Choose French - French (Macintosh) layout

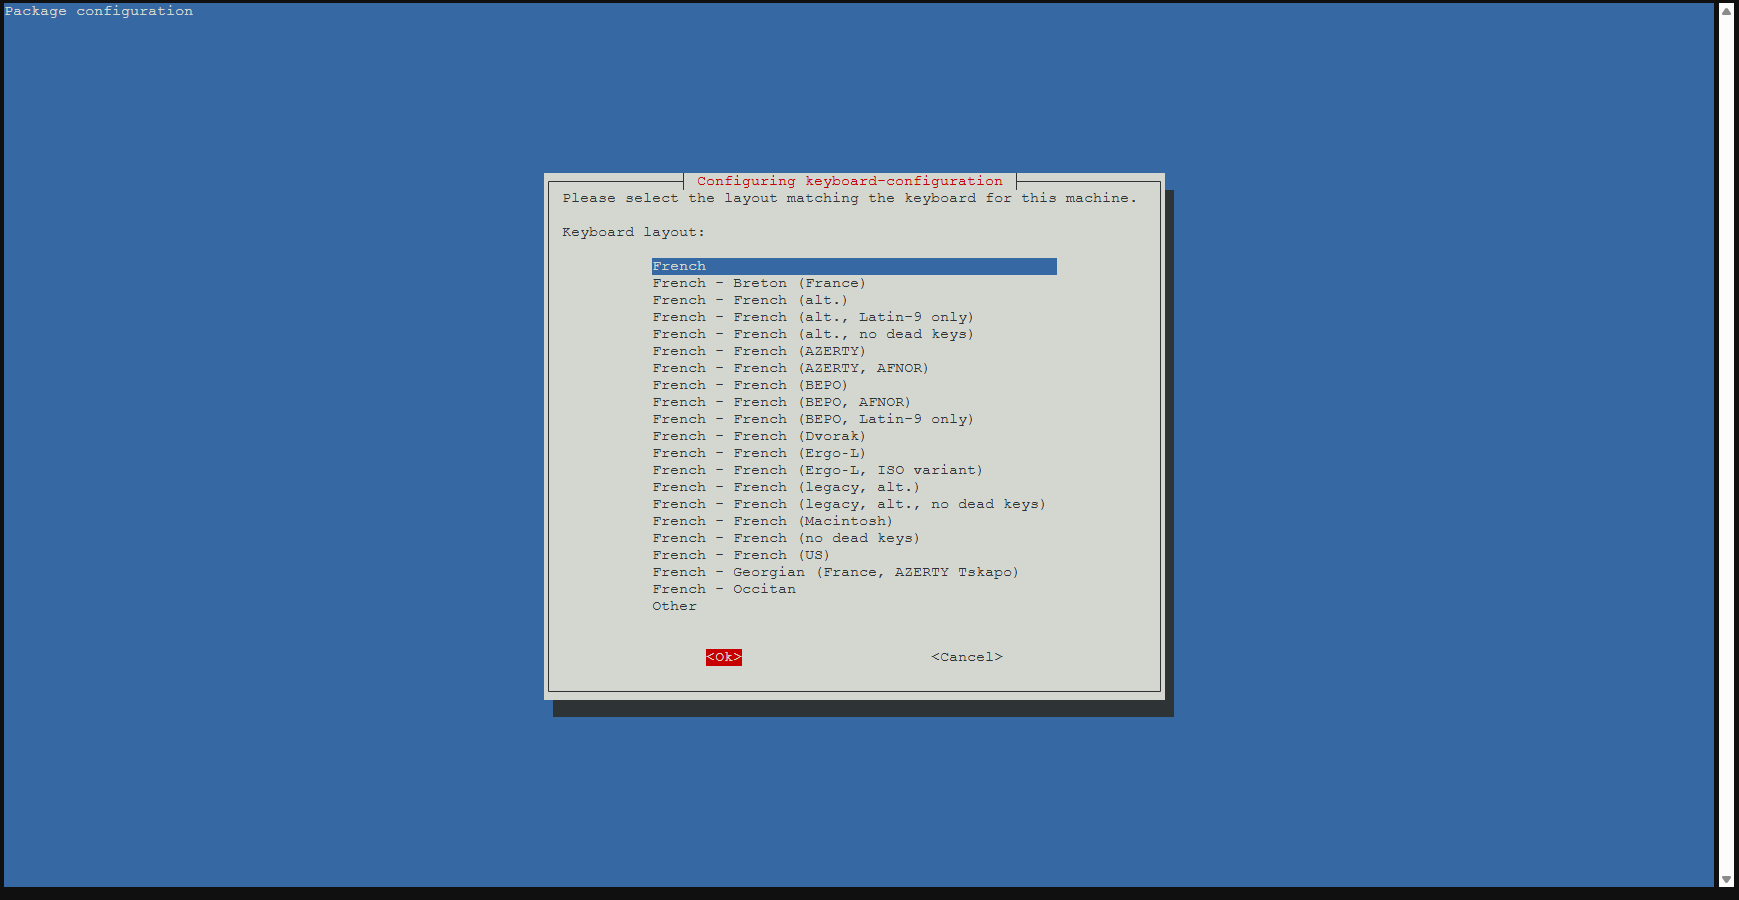click(x=772, y=521)
